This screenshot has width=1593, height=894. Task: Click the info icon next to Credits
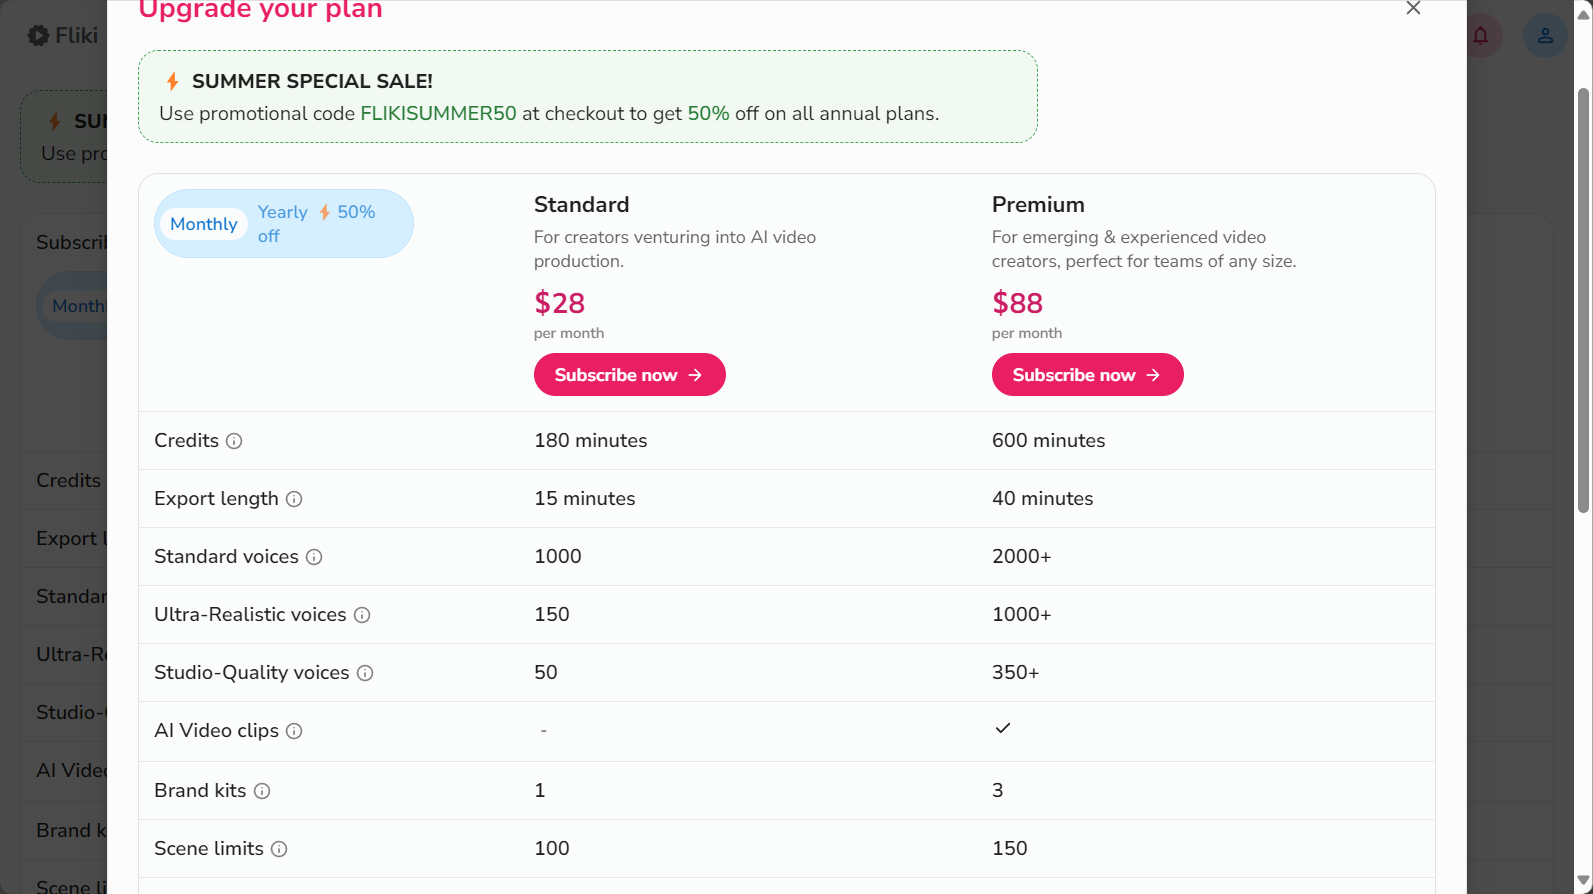click(x=234, y=441)
